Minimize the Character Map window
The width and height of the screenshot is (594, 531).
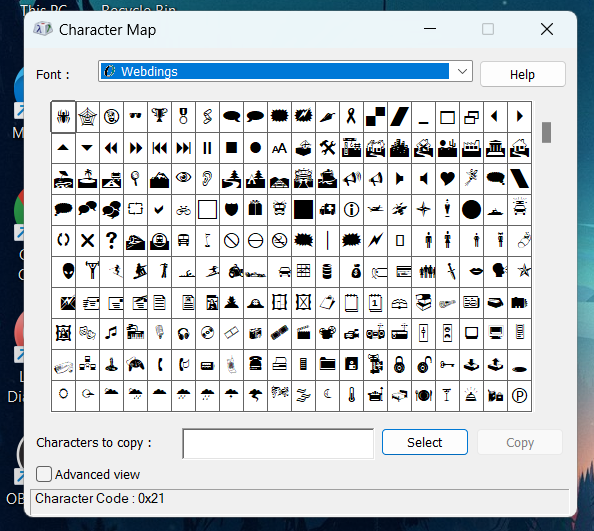click(x=430, y=29)
